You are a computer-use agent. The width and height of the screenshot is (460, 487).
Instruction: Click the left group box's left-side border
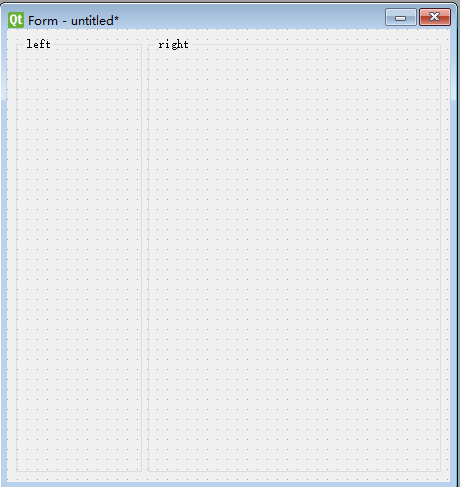click(17, 258)
